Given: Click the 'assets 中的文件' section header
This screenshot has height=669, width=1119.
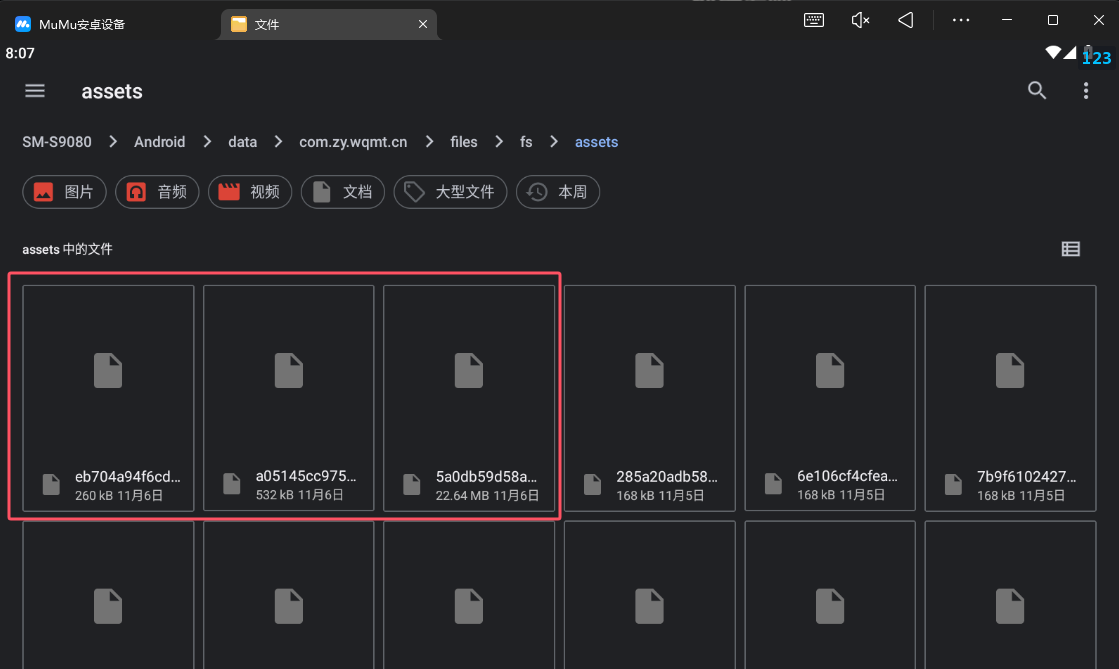Looking at the screenshot, I should pos(67,249).
